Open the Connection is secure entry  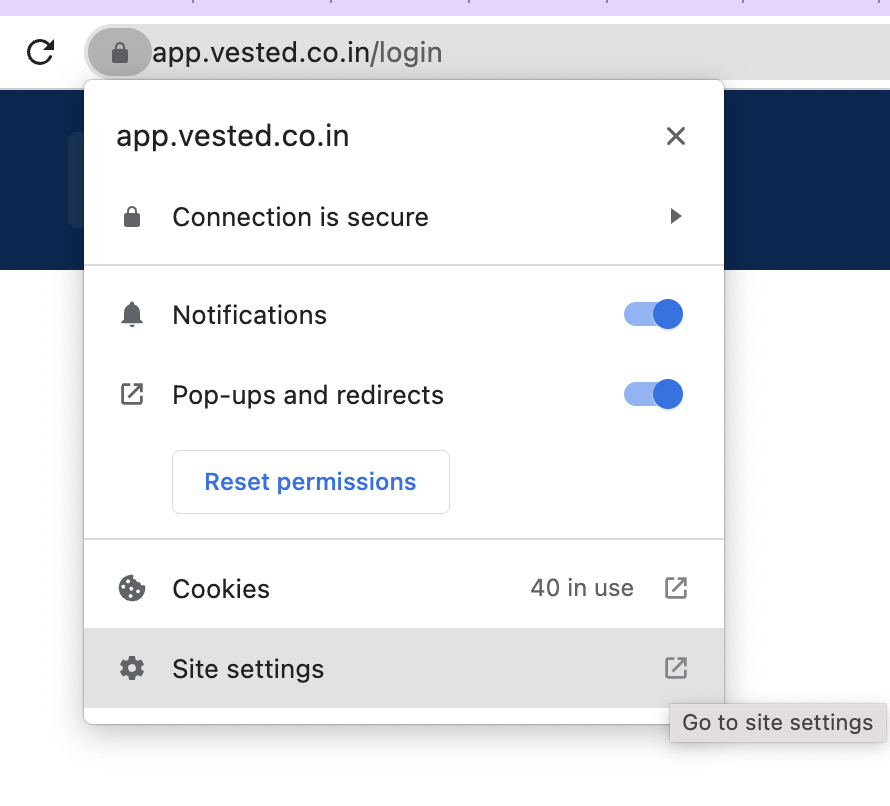pyautogui.click(x=300, y=217)
